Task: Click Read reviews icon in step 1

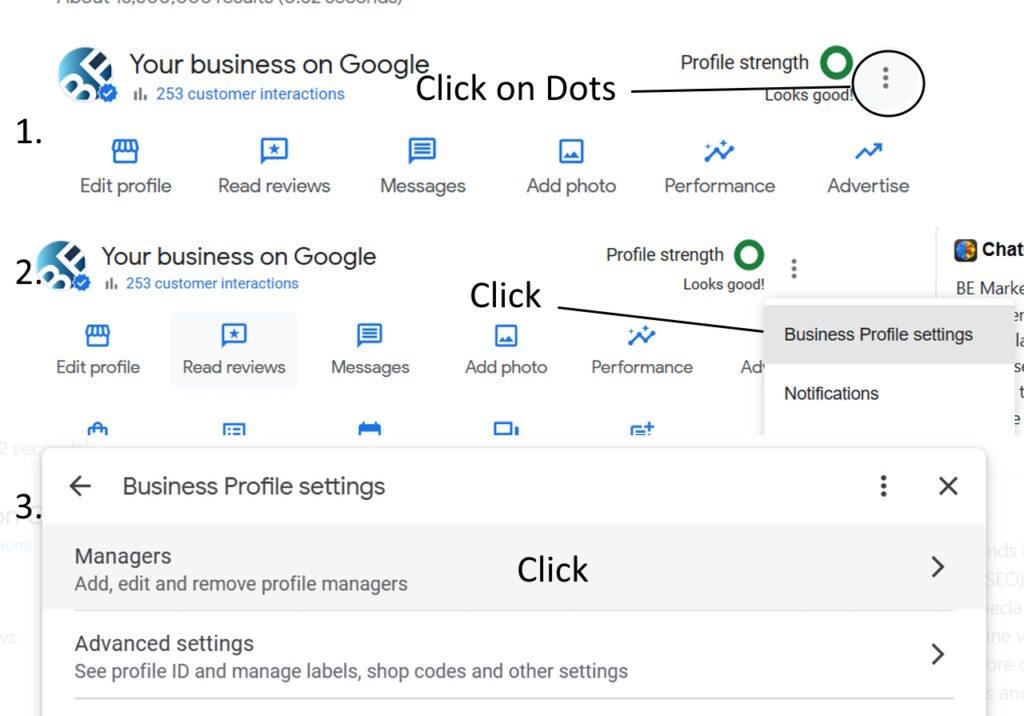Action: click(x=274, y=151)
